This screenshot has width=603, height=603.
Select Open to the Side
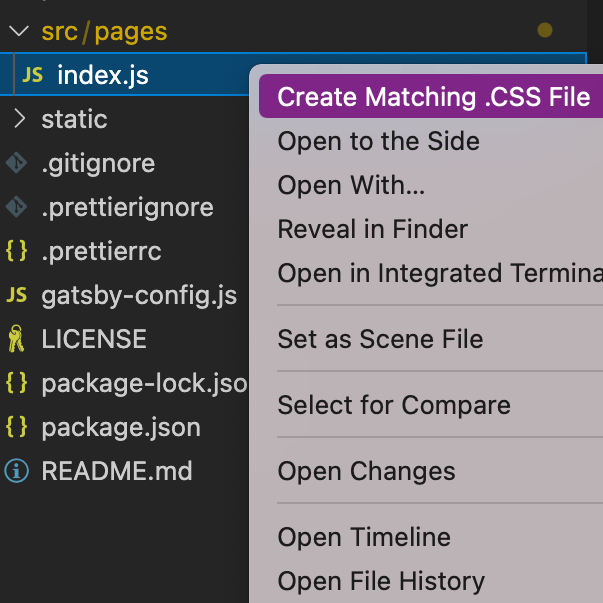click(378, 141)
